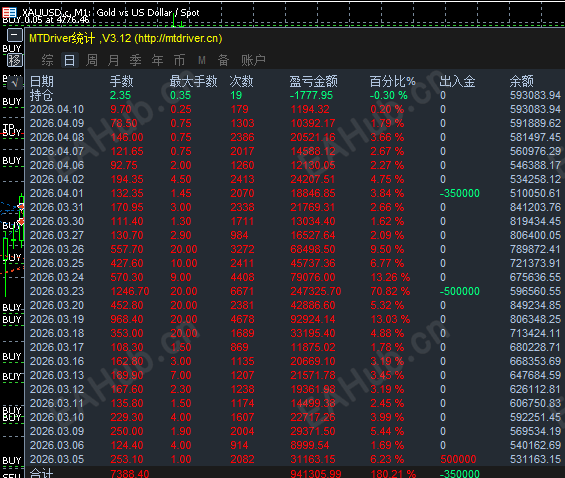565x478 pixels.
Task: Switch to the 季 quarterly tab
Action: point(135,60)
